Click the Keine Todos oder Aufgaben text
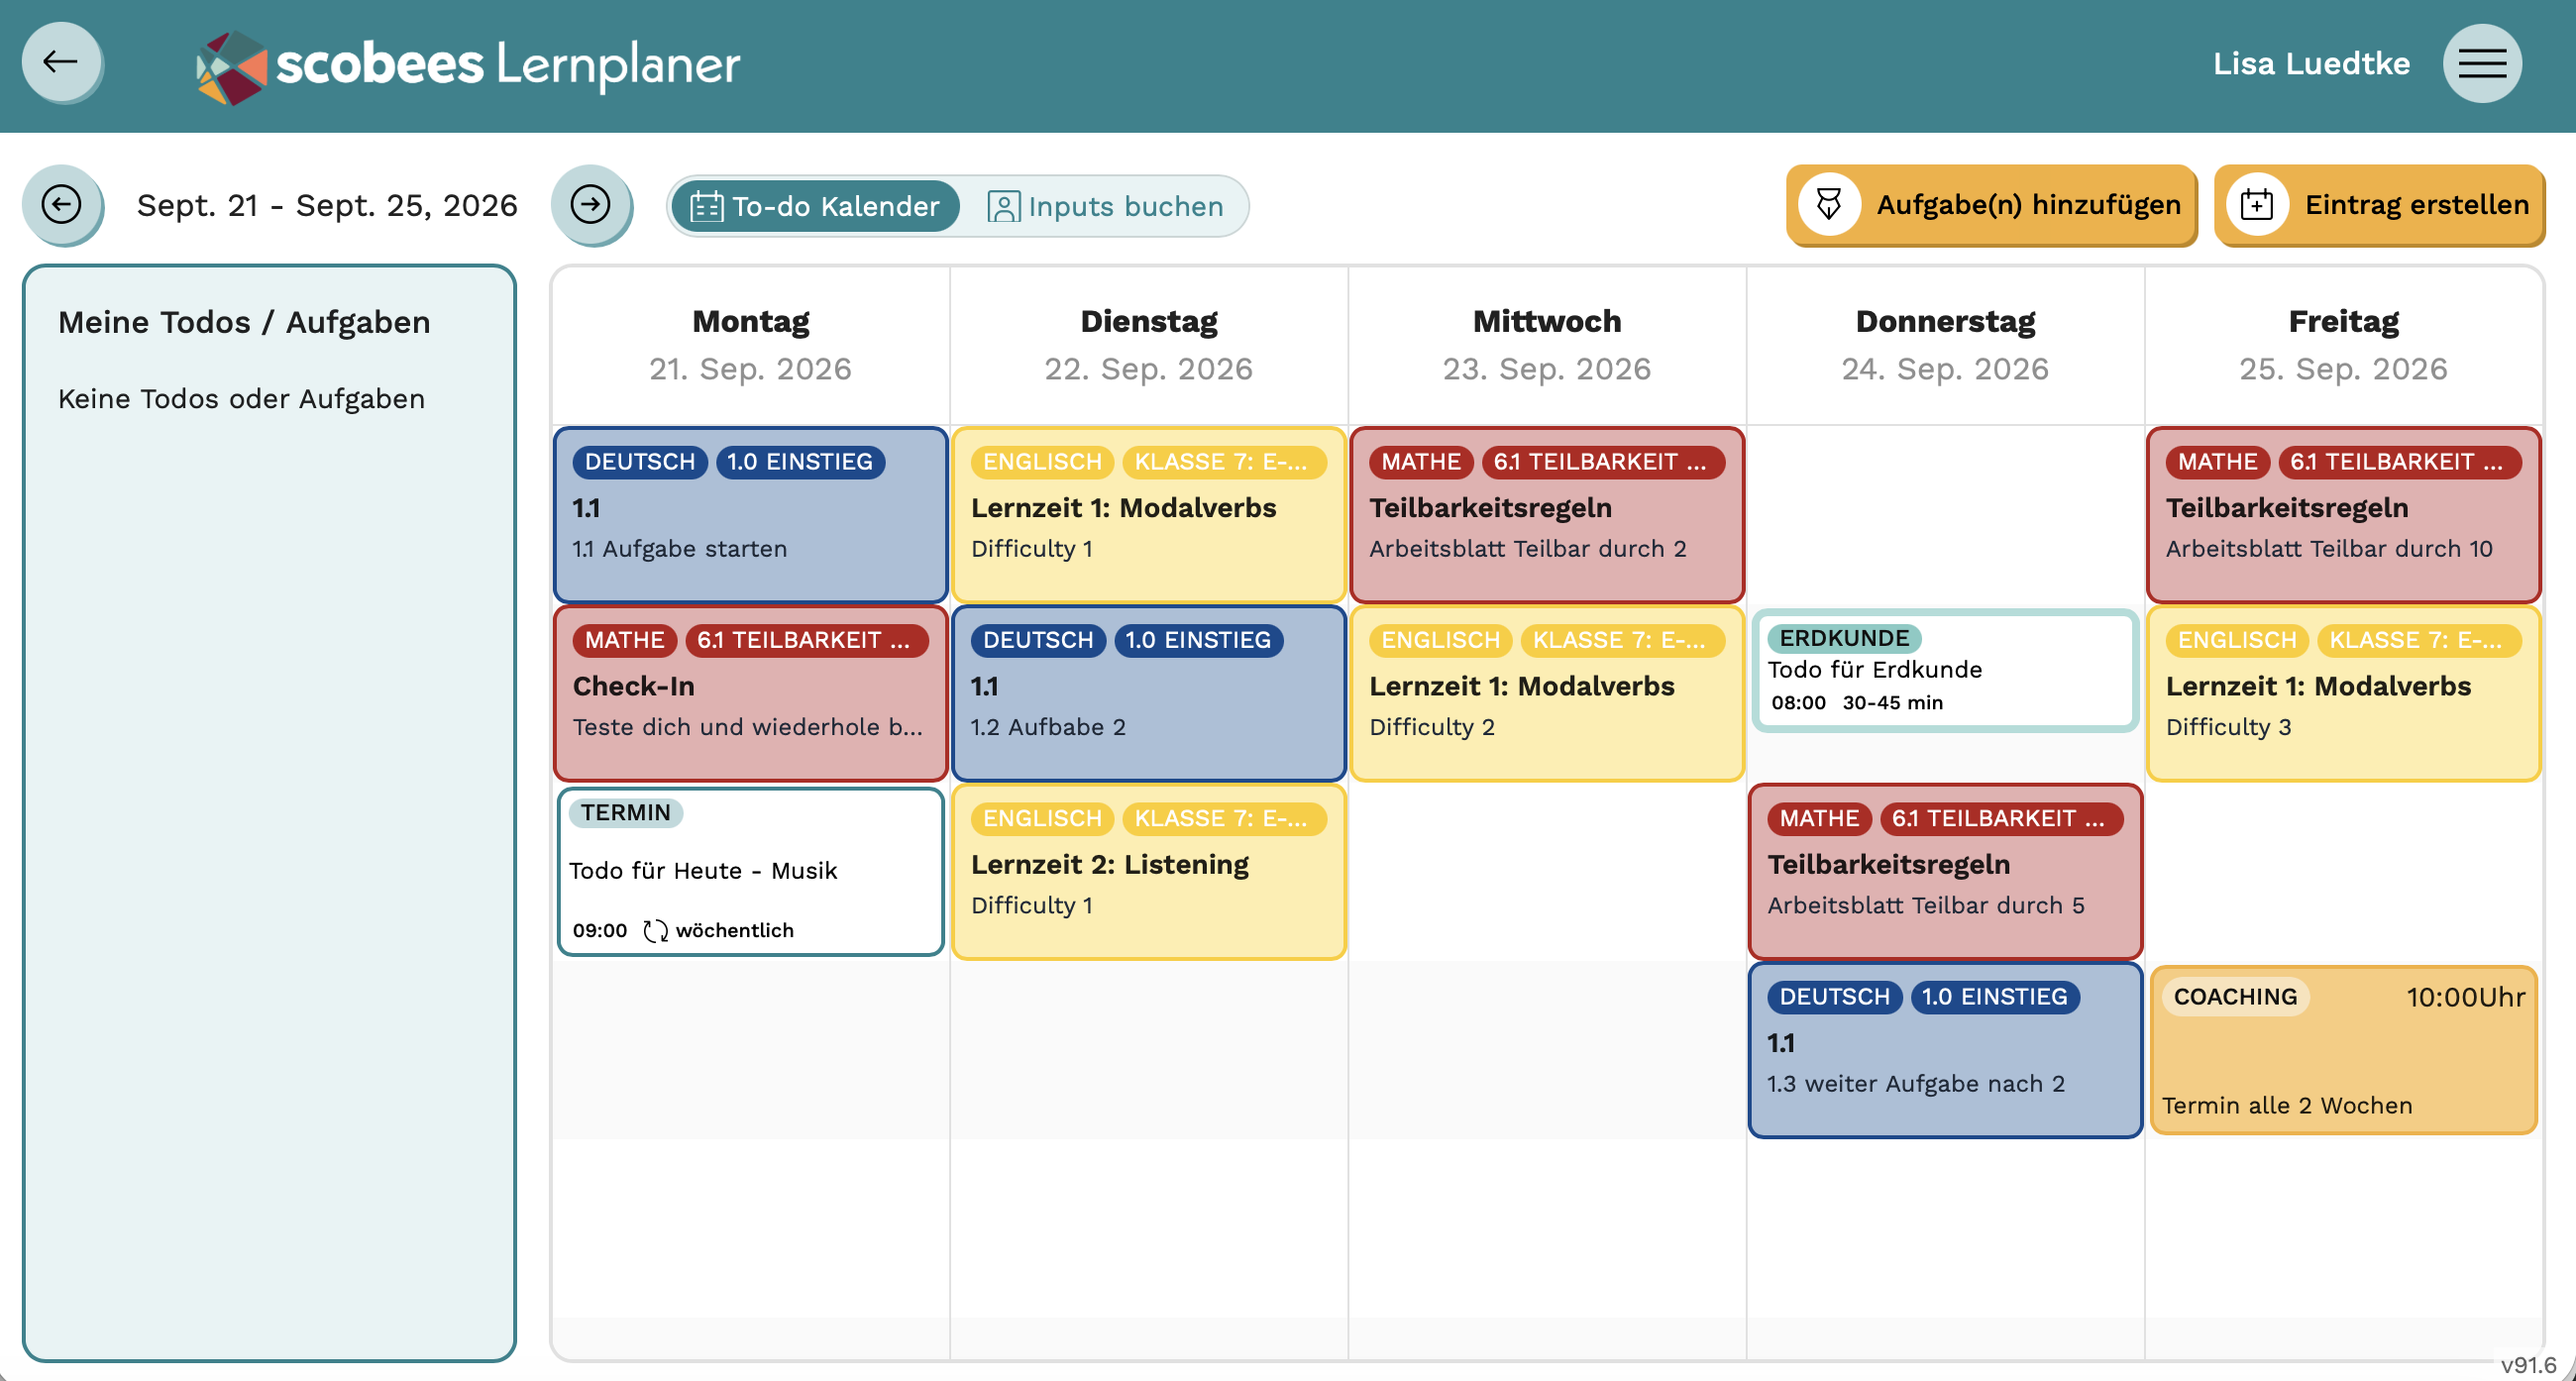2576x1381 pixels. coord(241,399)
